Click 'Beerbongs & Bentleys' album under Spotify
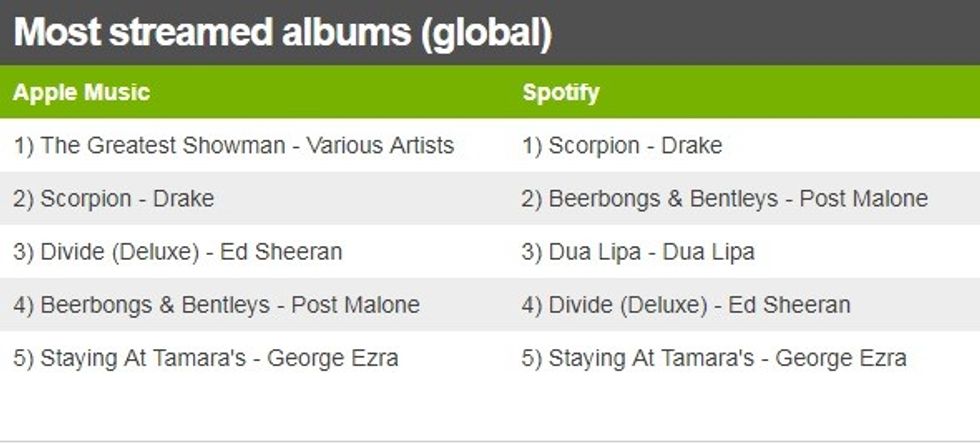This screenshot has width=980, height=443. point(663,199)
